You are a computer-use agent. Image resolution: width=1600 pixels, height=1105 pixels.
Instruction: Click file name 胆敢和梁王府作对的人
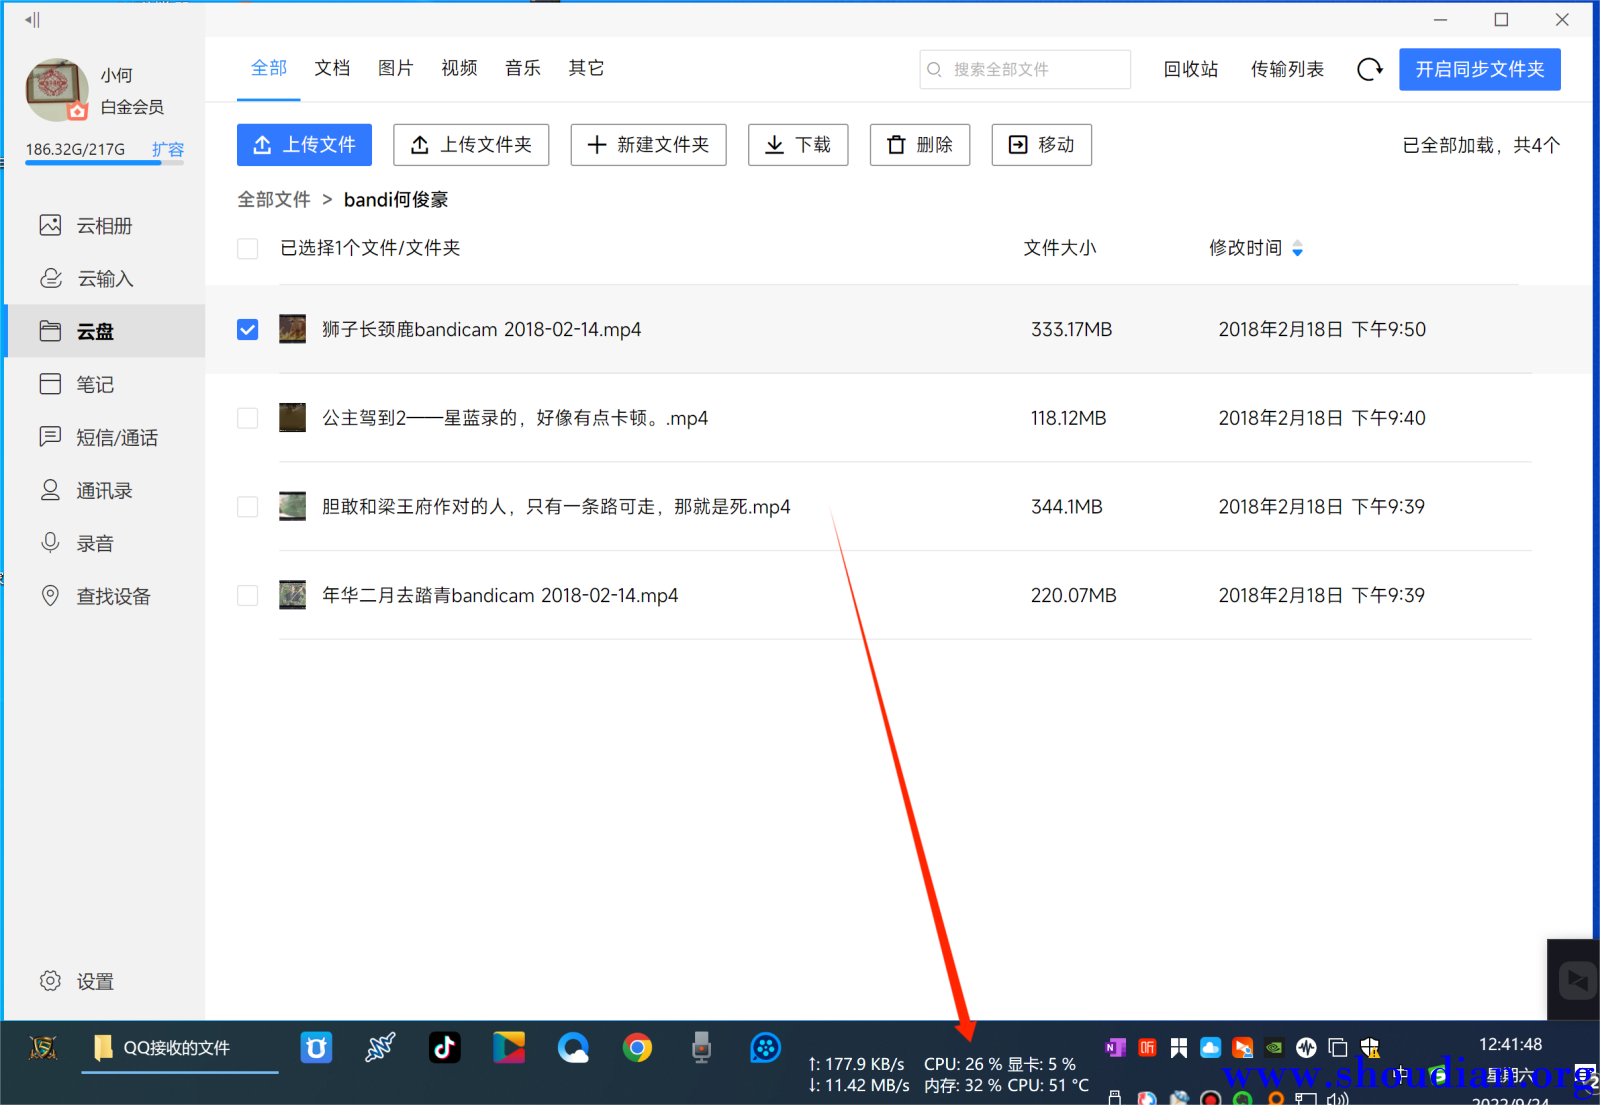point(556,507)
